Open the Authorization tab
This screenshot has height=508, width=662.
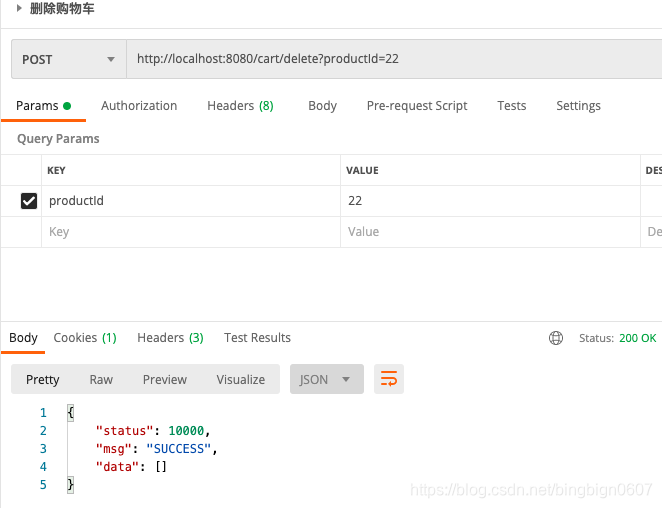point(139,106)
